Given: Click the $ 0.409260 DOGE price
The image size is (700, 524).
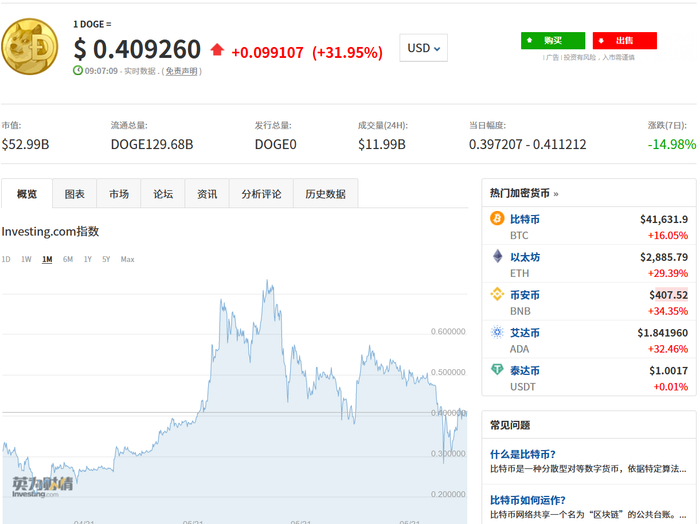Looking at the screenshot, I should (138, 49).
